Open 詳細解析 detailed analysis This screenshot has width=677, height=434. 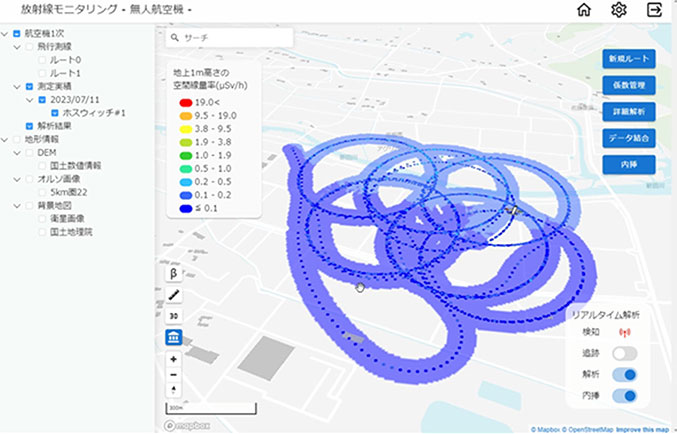tap(629, 111)
